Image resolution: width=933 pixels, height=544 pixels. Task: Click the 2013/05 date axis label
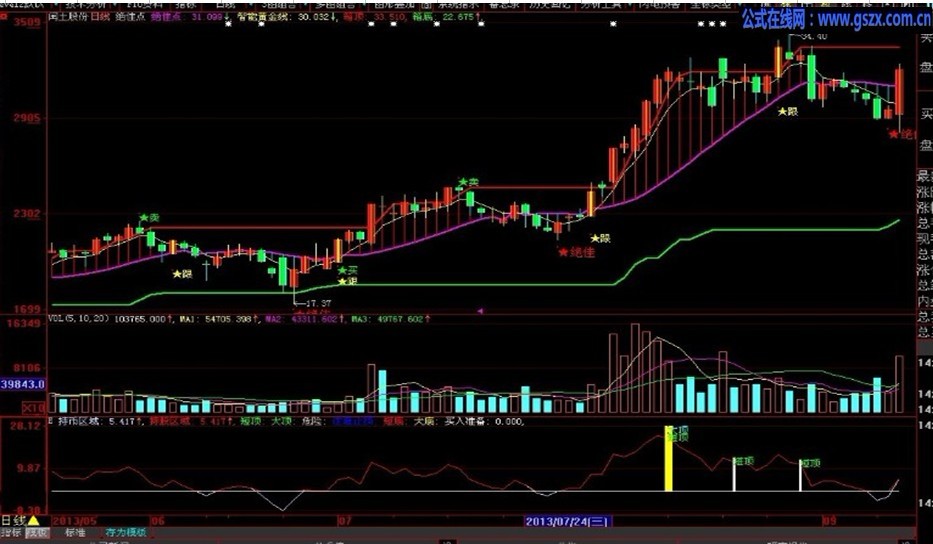point(74,522)
